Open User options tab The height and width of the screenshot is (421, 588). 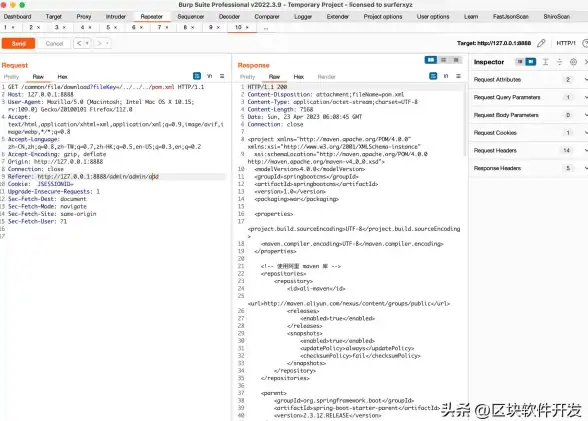tap(433, 16)
